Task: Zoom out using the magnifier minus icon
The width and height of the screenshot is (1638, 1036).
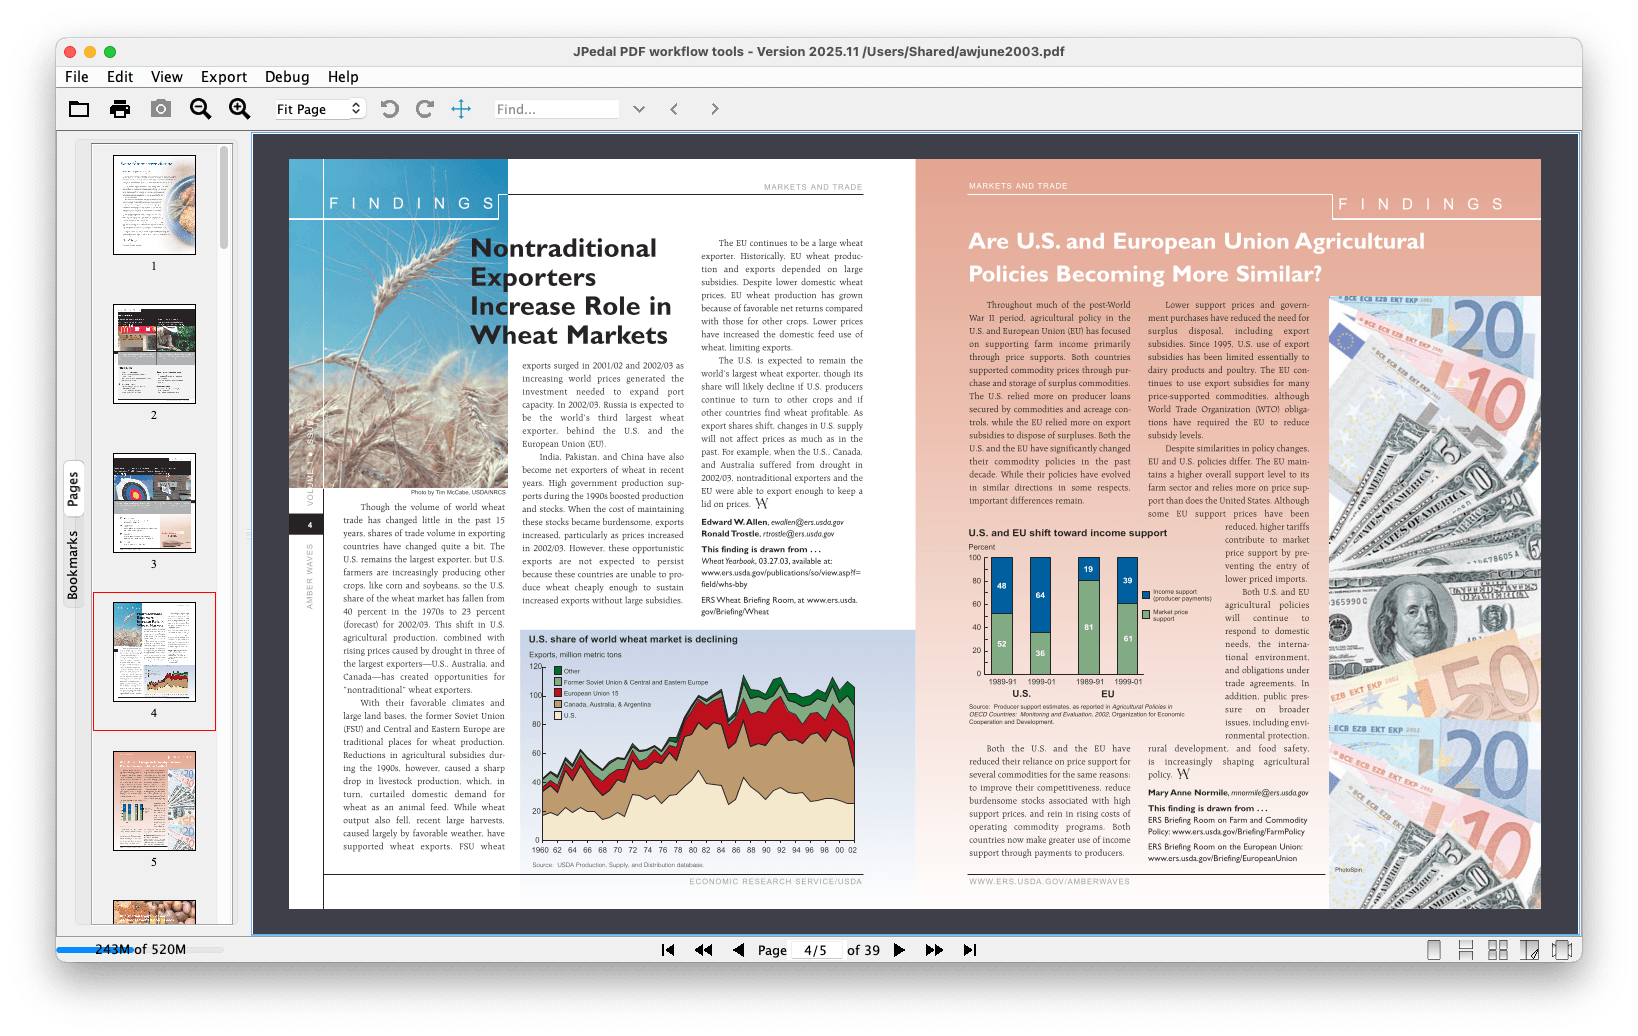Action: tap(200, 108)
